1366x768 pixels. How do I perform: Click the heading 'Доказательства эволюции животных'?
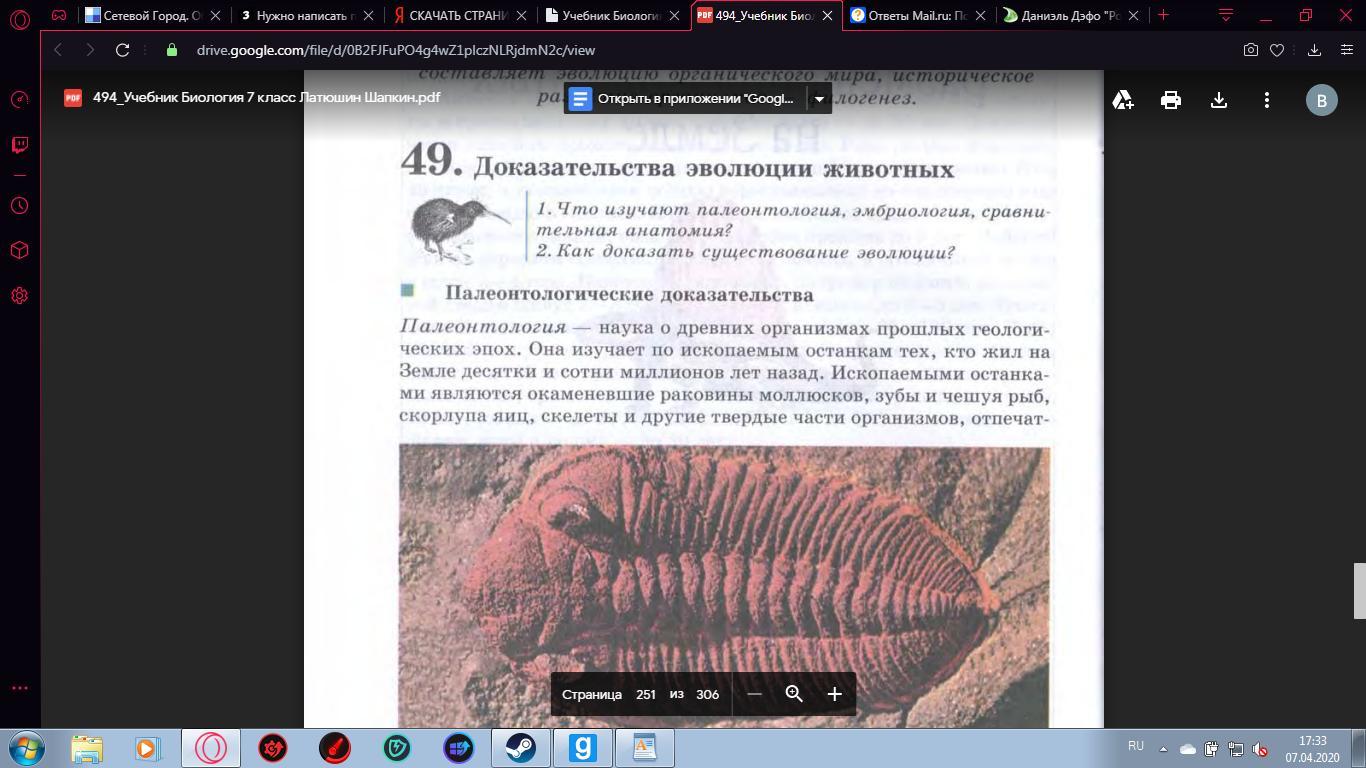[714, 168]
